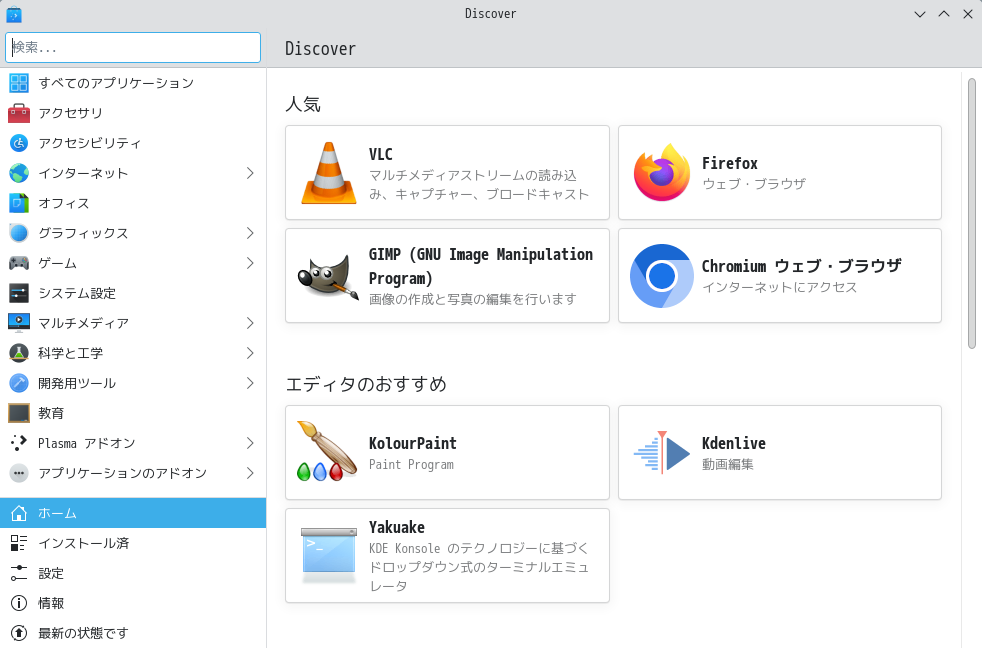Expand the マルチメディア category chevron
This screenshot has width=982, height=648.
pos(250,323)
